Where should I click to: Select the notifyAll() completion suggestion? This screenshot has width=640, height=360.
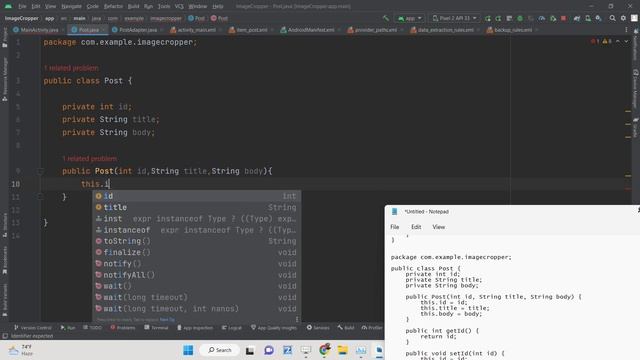pyautogui.click(x=197, y=275)
